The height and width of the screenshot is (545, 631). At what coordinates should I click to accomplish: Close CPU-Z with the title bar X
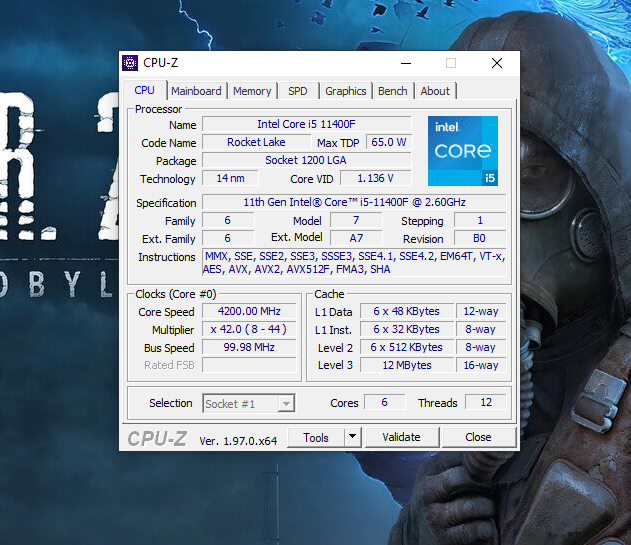pos(497,63)
